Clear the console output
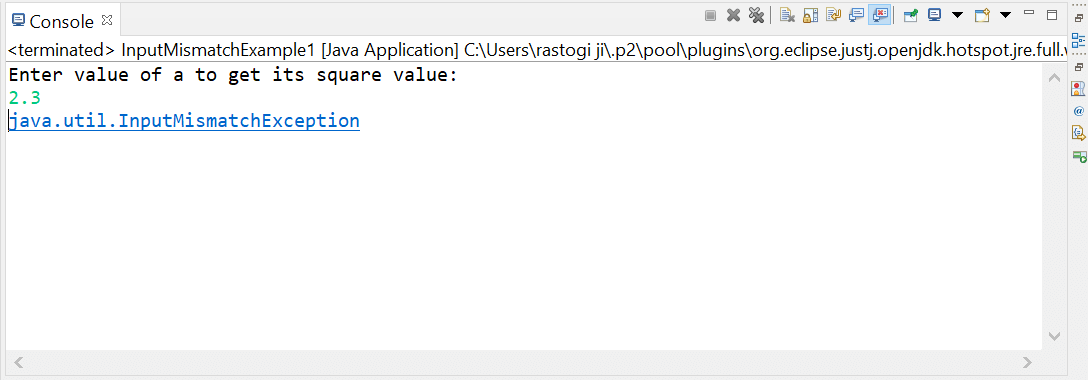 tap(787, 15)
